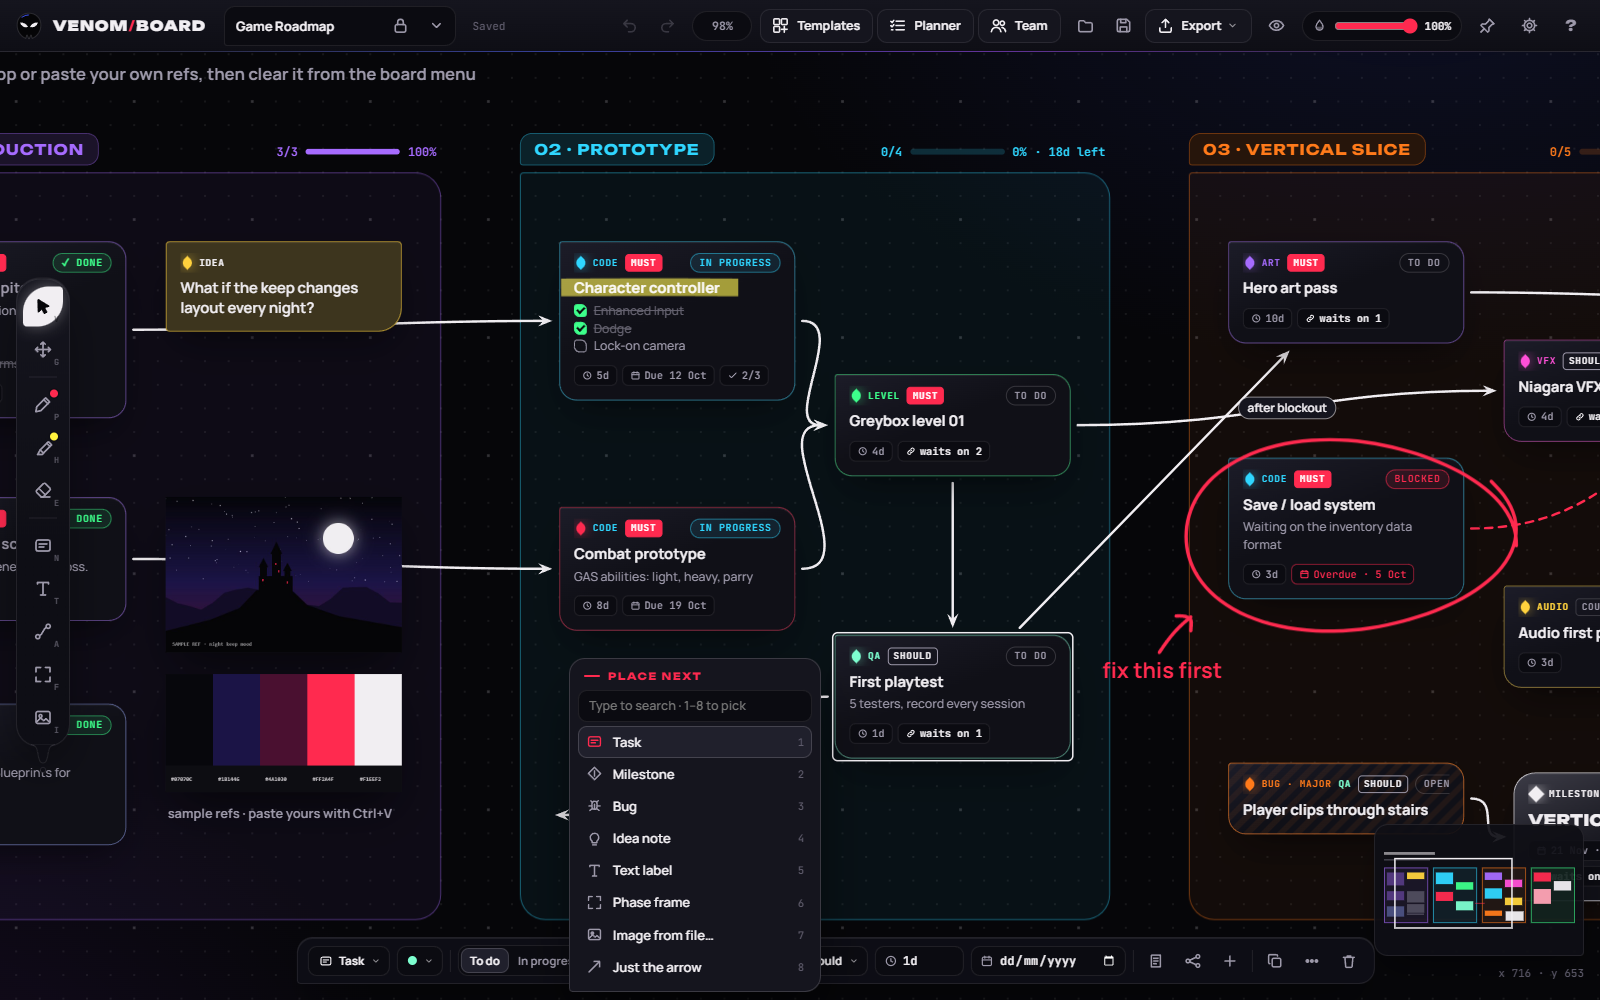1600x1000 pixels.
Task: Click the share/link icon in bottom bar
Action: tap(1193, 961)
